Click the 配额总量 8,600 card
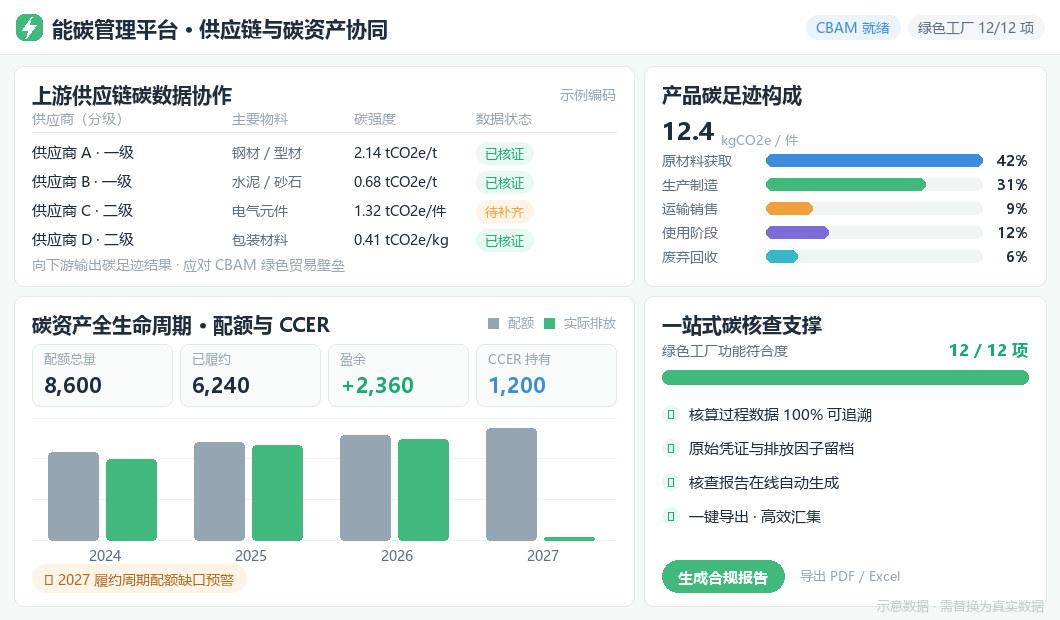The width and height of the screenshot is (1060, 620). click(102, 375)
